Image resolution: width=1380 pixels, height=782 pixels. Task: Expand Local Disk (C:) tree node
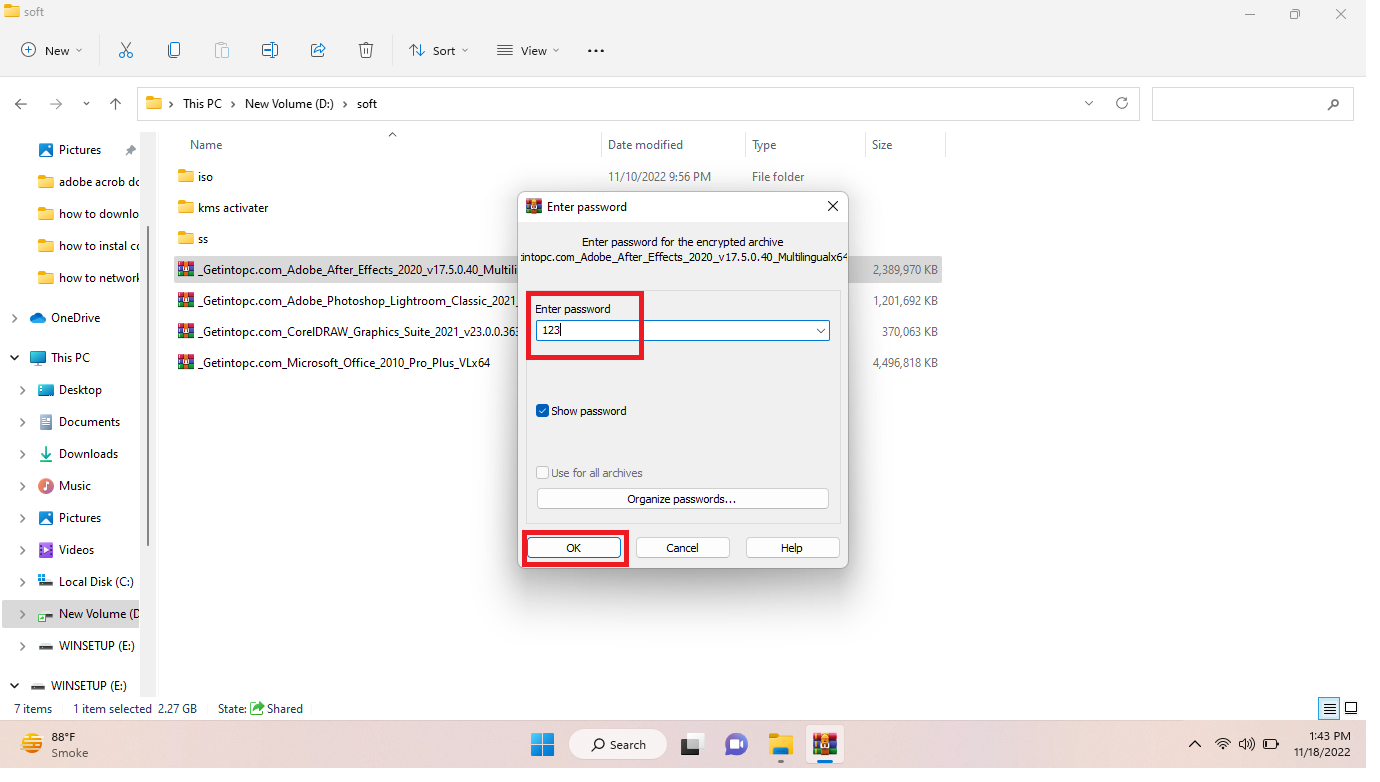tap(22, 582)
